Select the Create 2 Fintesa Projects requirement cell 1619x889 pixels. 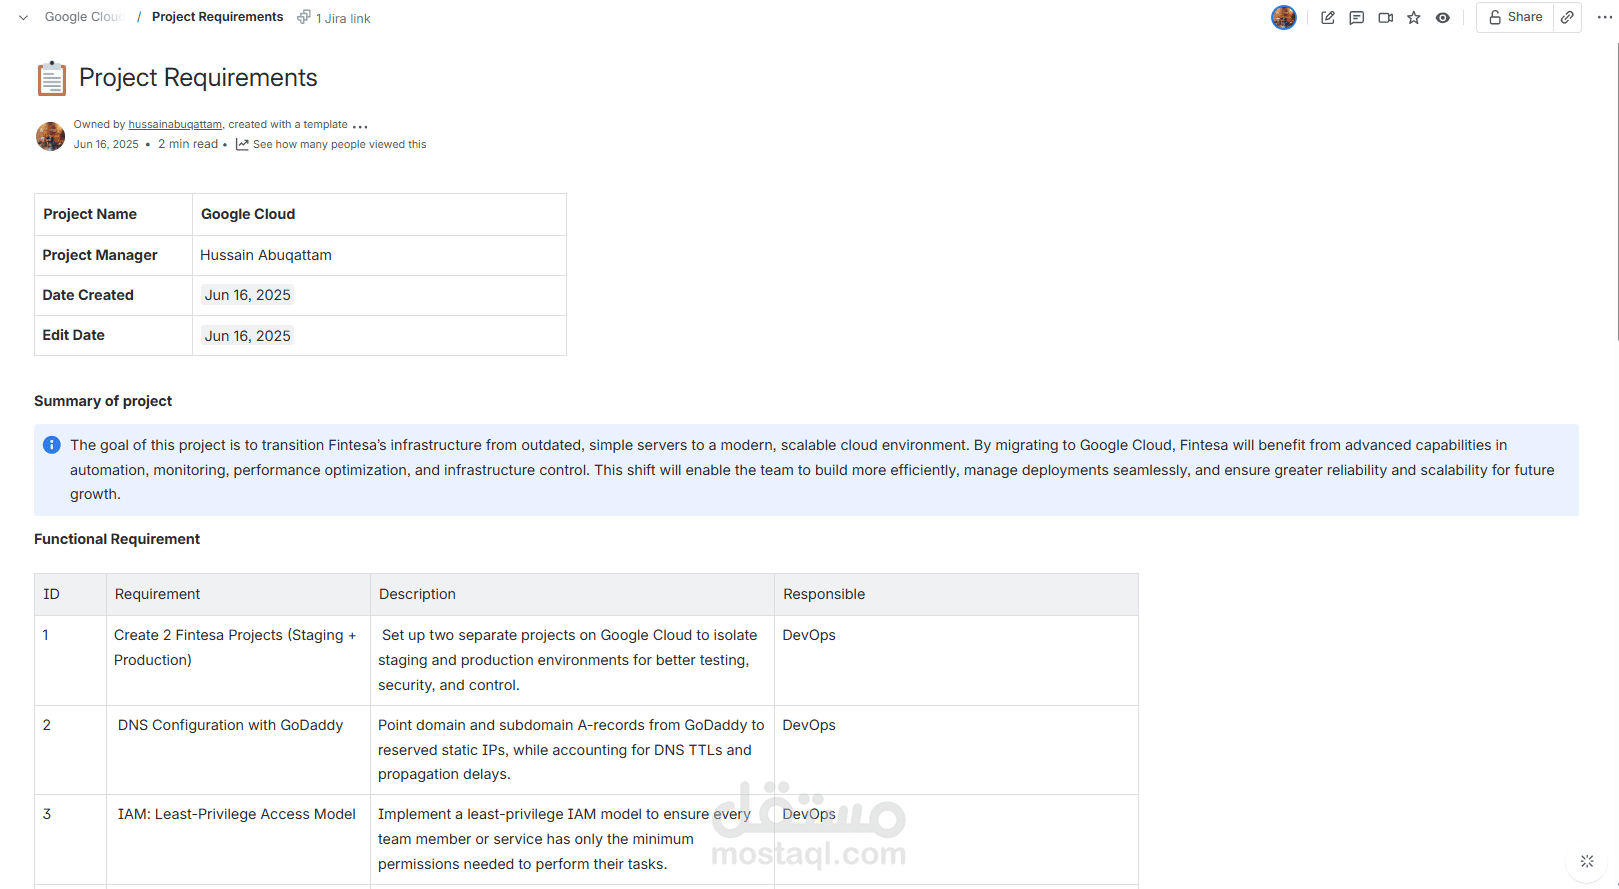238,660
